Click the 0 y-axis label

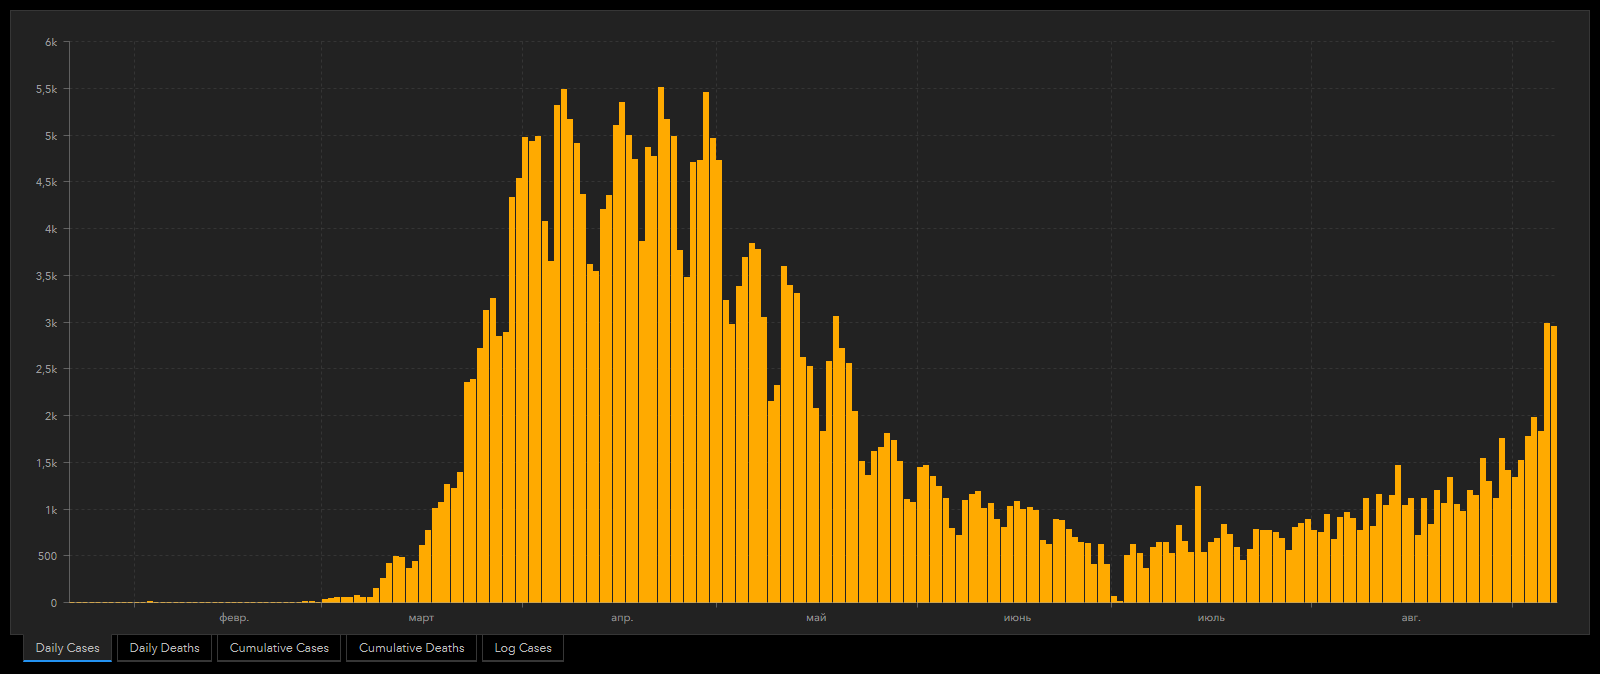[x=54, y=603]
